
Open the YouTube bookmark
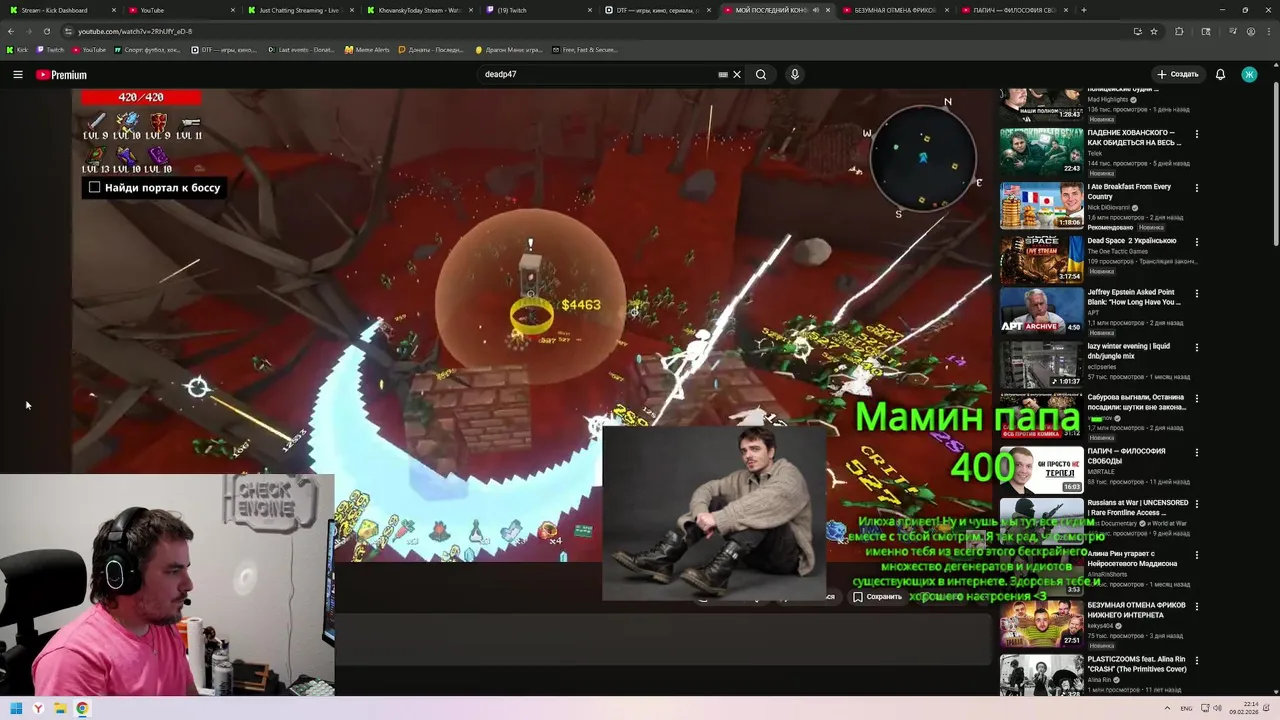pos(89,49)
